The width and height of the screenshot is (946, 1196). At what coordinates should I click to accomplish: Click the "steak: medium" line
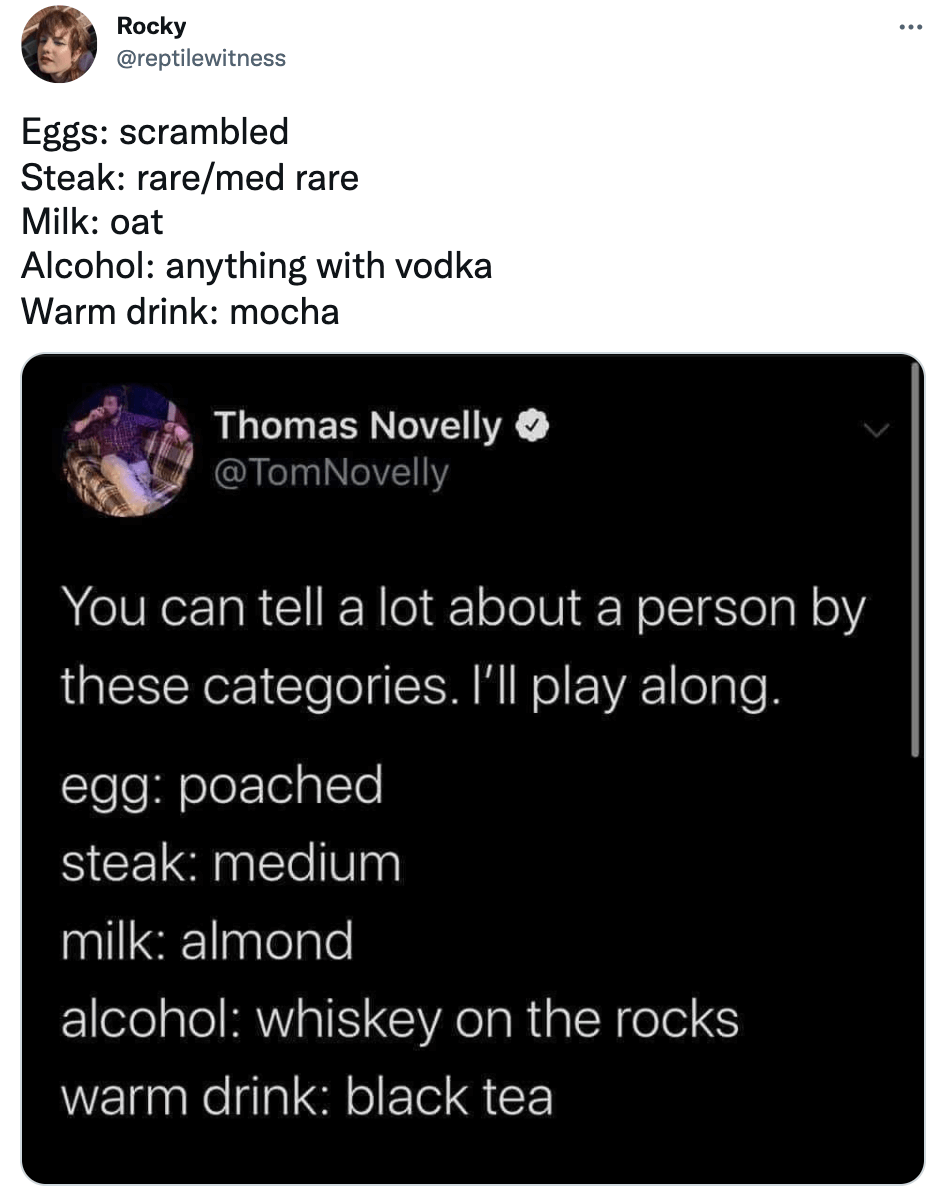(x=230, y=862)
